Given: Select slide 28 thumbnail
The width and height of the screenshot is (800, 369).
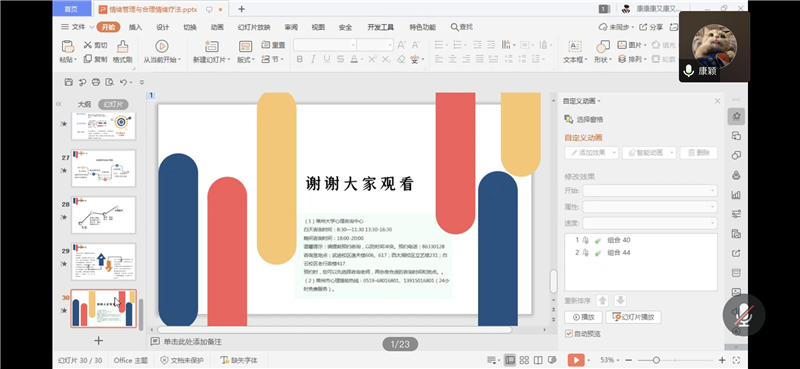Looking at the screenshot, I should (x=104, y=215).
